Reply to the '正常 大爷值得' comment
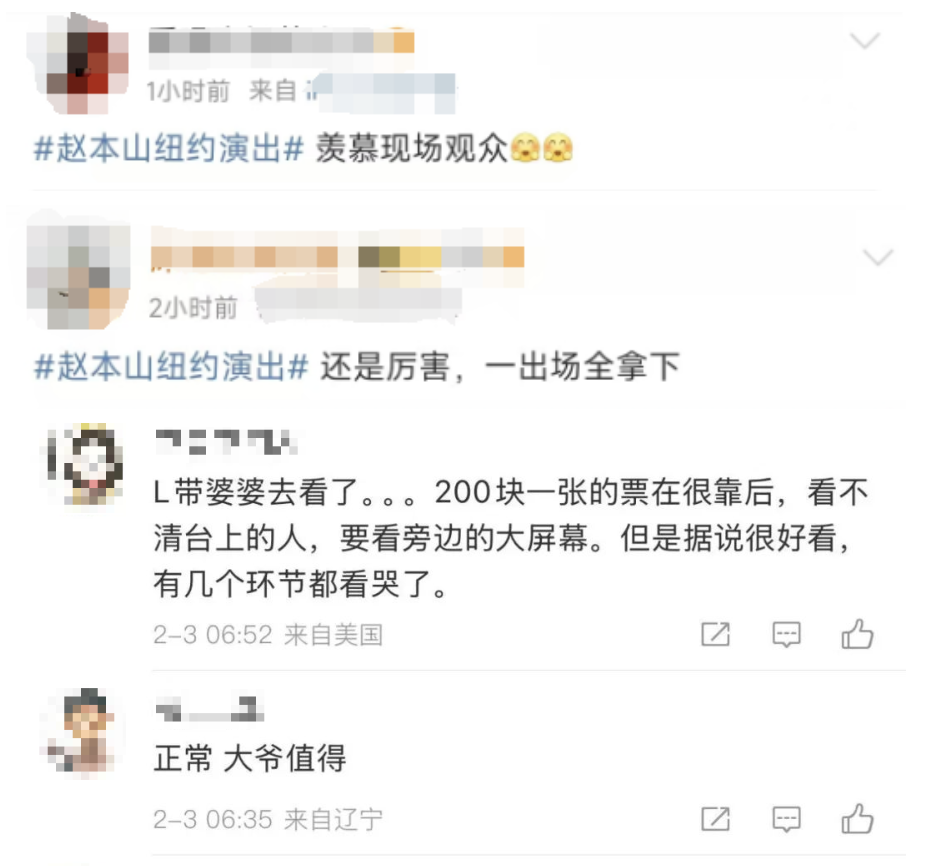 point(786,819)
